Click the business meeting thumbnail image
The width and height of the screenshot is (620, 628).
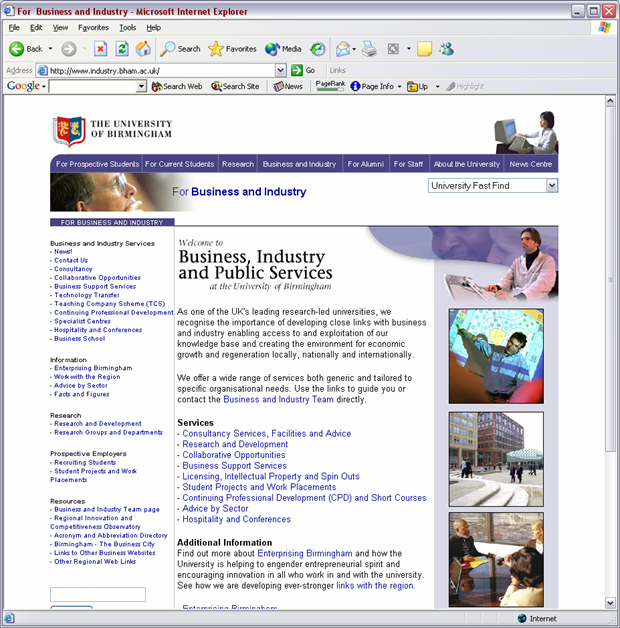pos(496,560)
